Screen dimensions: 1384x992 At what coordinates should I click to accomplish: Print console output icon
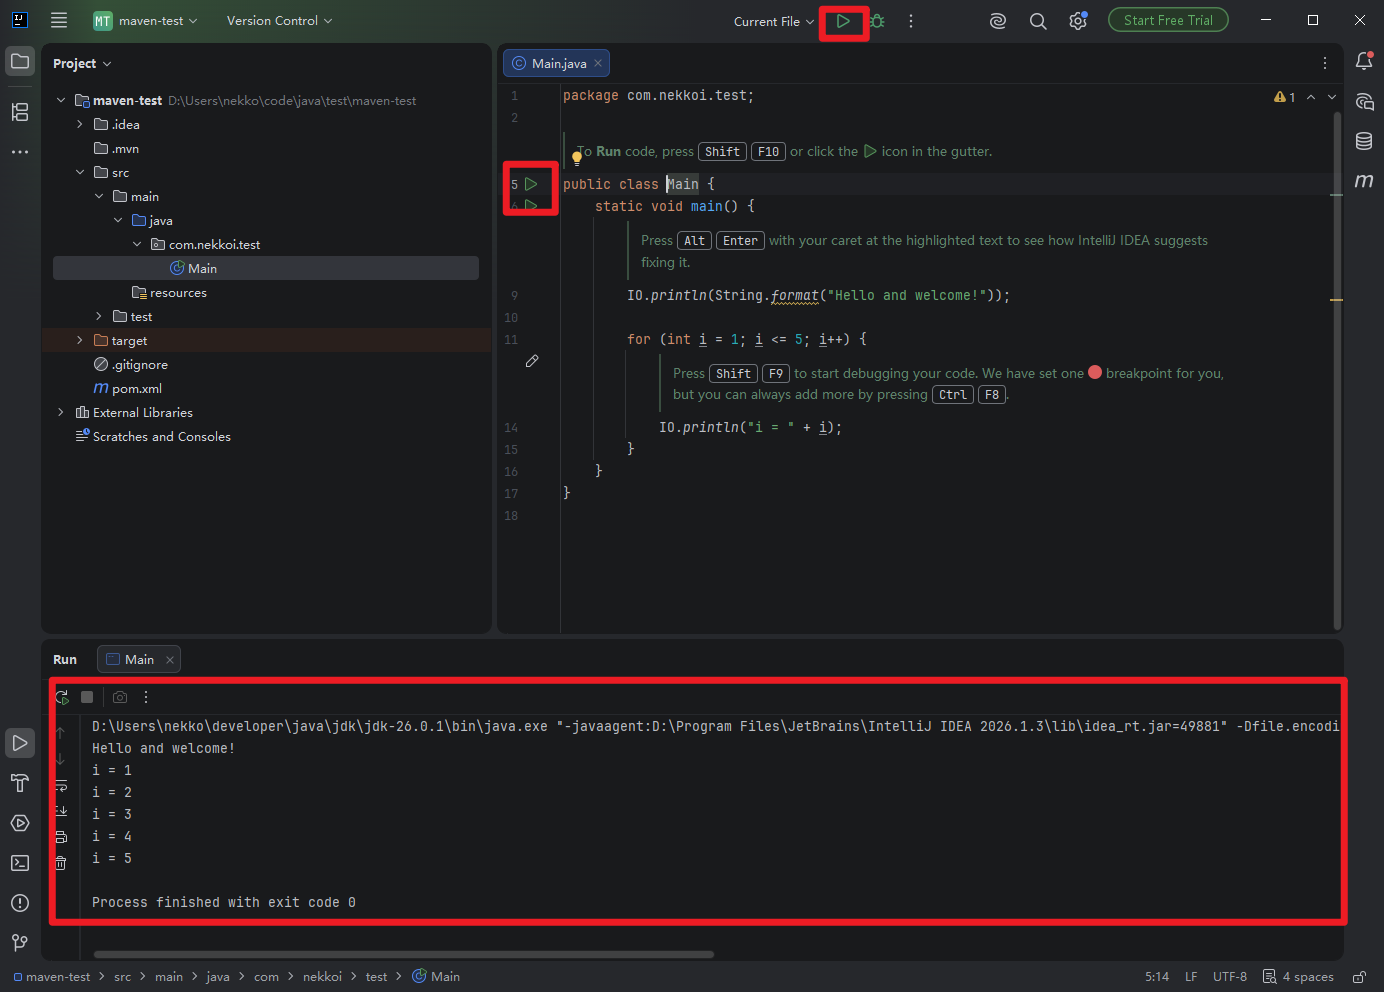click(61, 837)
